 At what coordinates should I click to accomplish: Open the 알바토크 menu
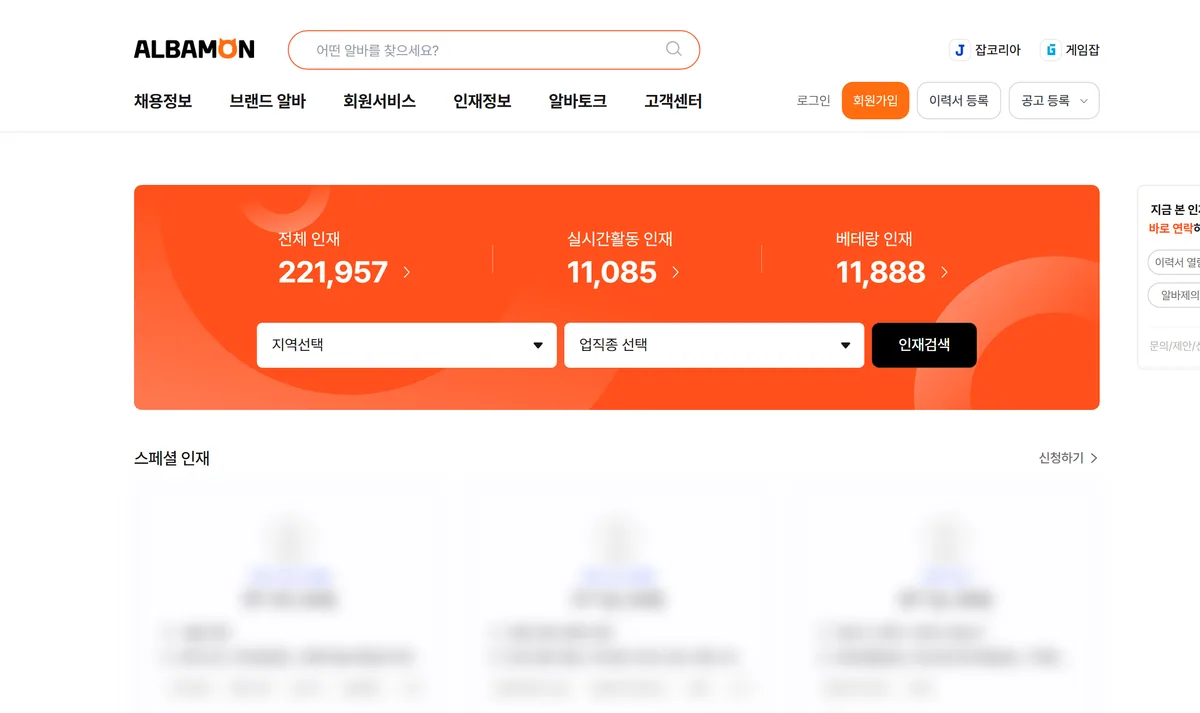[x=577, y=101]
